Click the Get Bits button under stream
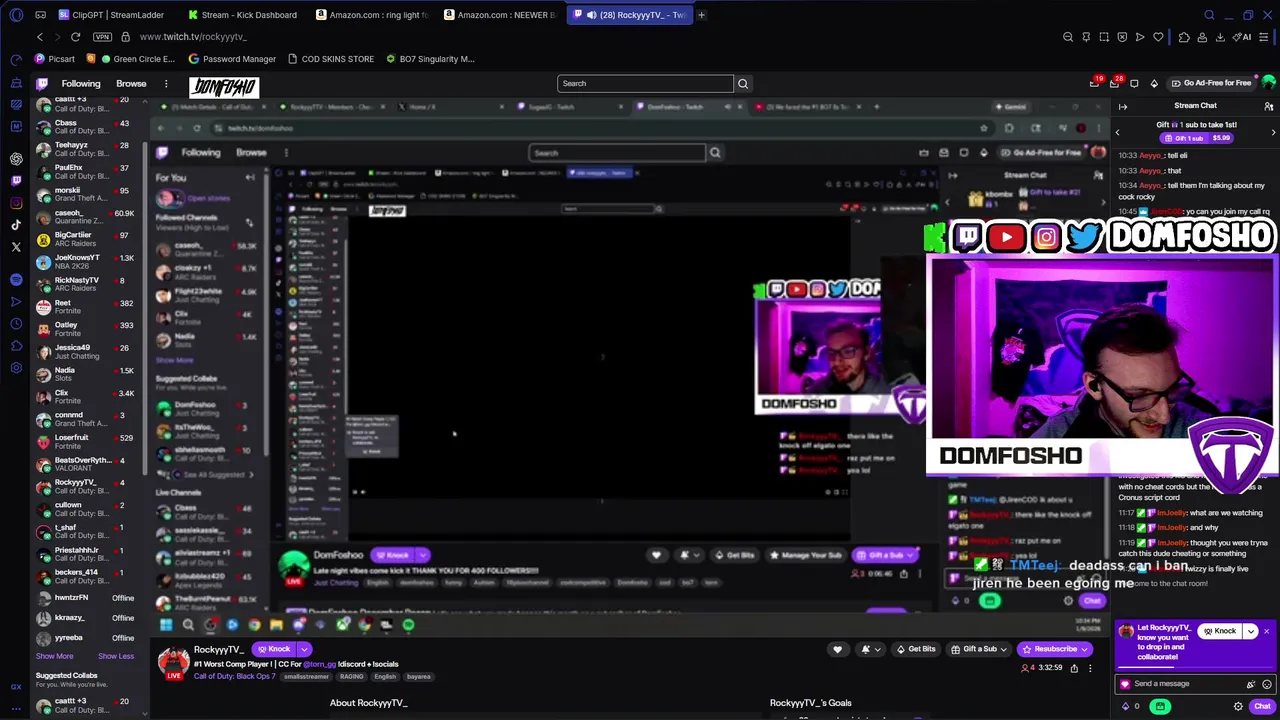This screenshot has height=720, width=1280. point(917,649)
